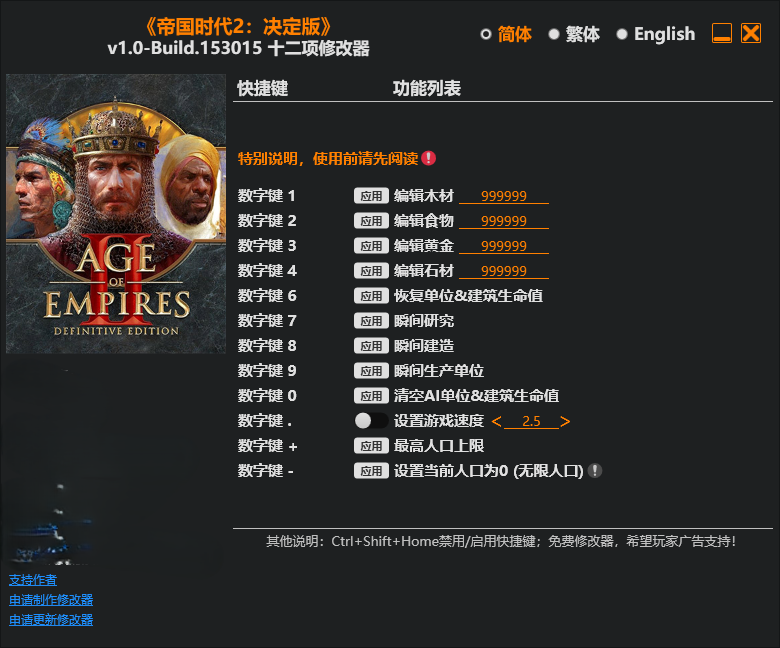Apply the 最高人口上限 option
The image size is (780, 648).
[371, 446]
